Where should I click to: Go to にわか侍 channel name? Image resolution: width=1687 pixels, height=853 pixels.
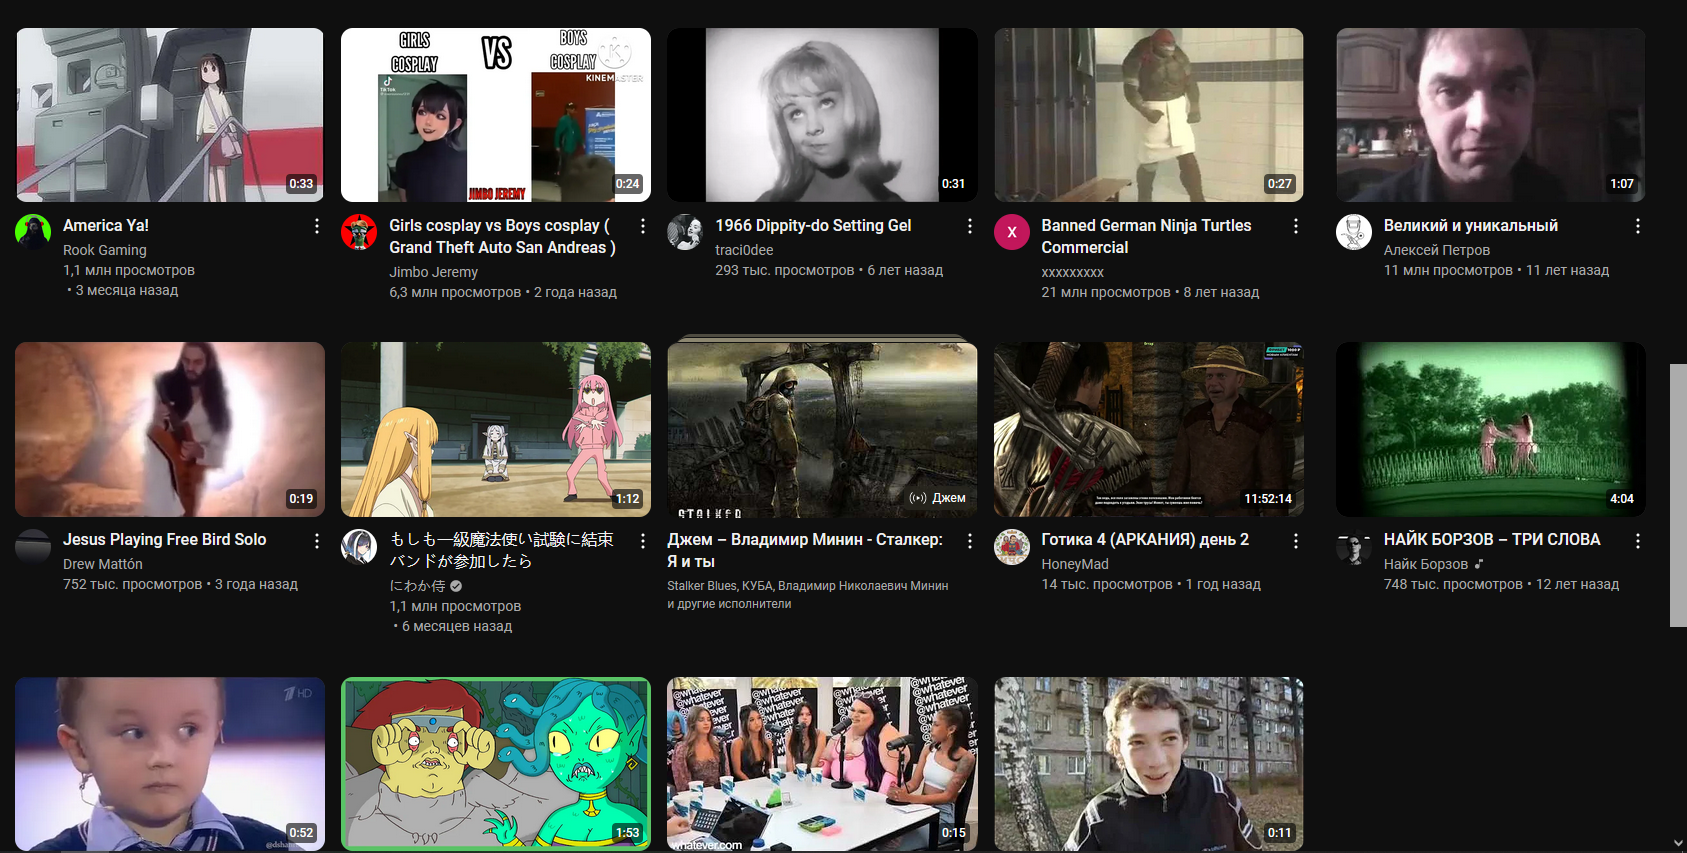(417, 586)
